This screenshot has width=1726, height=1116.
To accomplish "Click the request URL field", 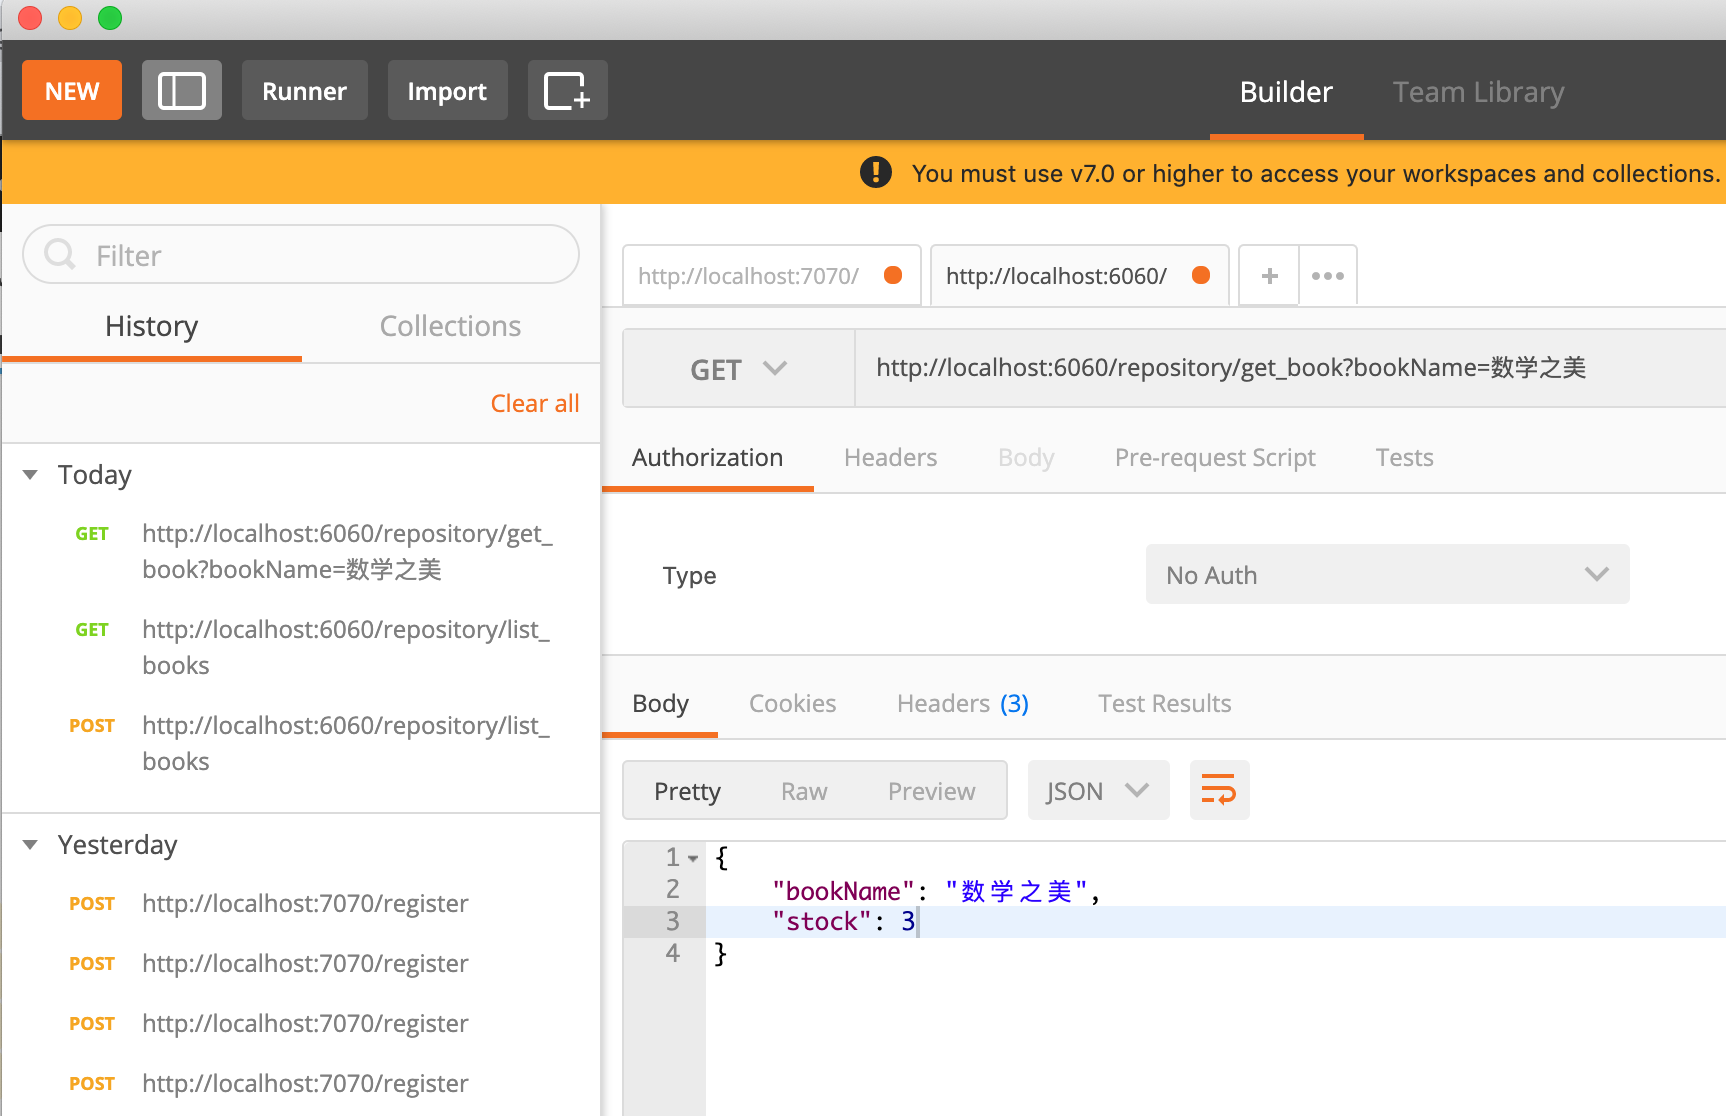I will pos(1290,368).
